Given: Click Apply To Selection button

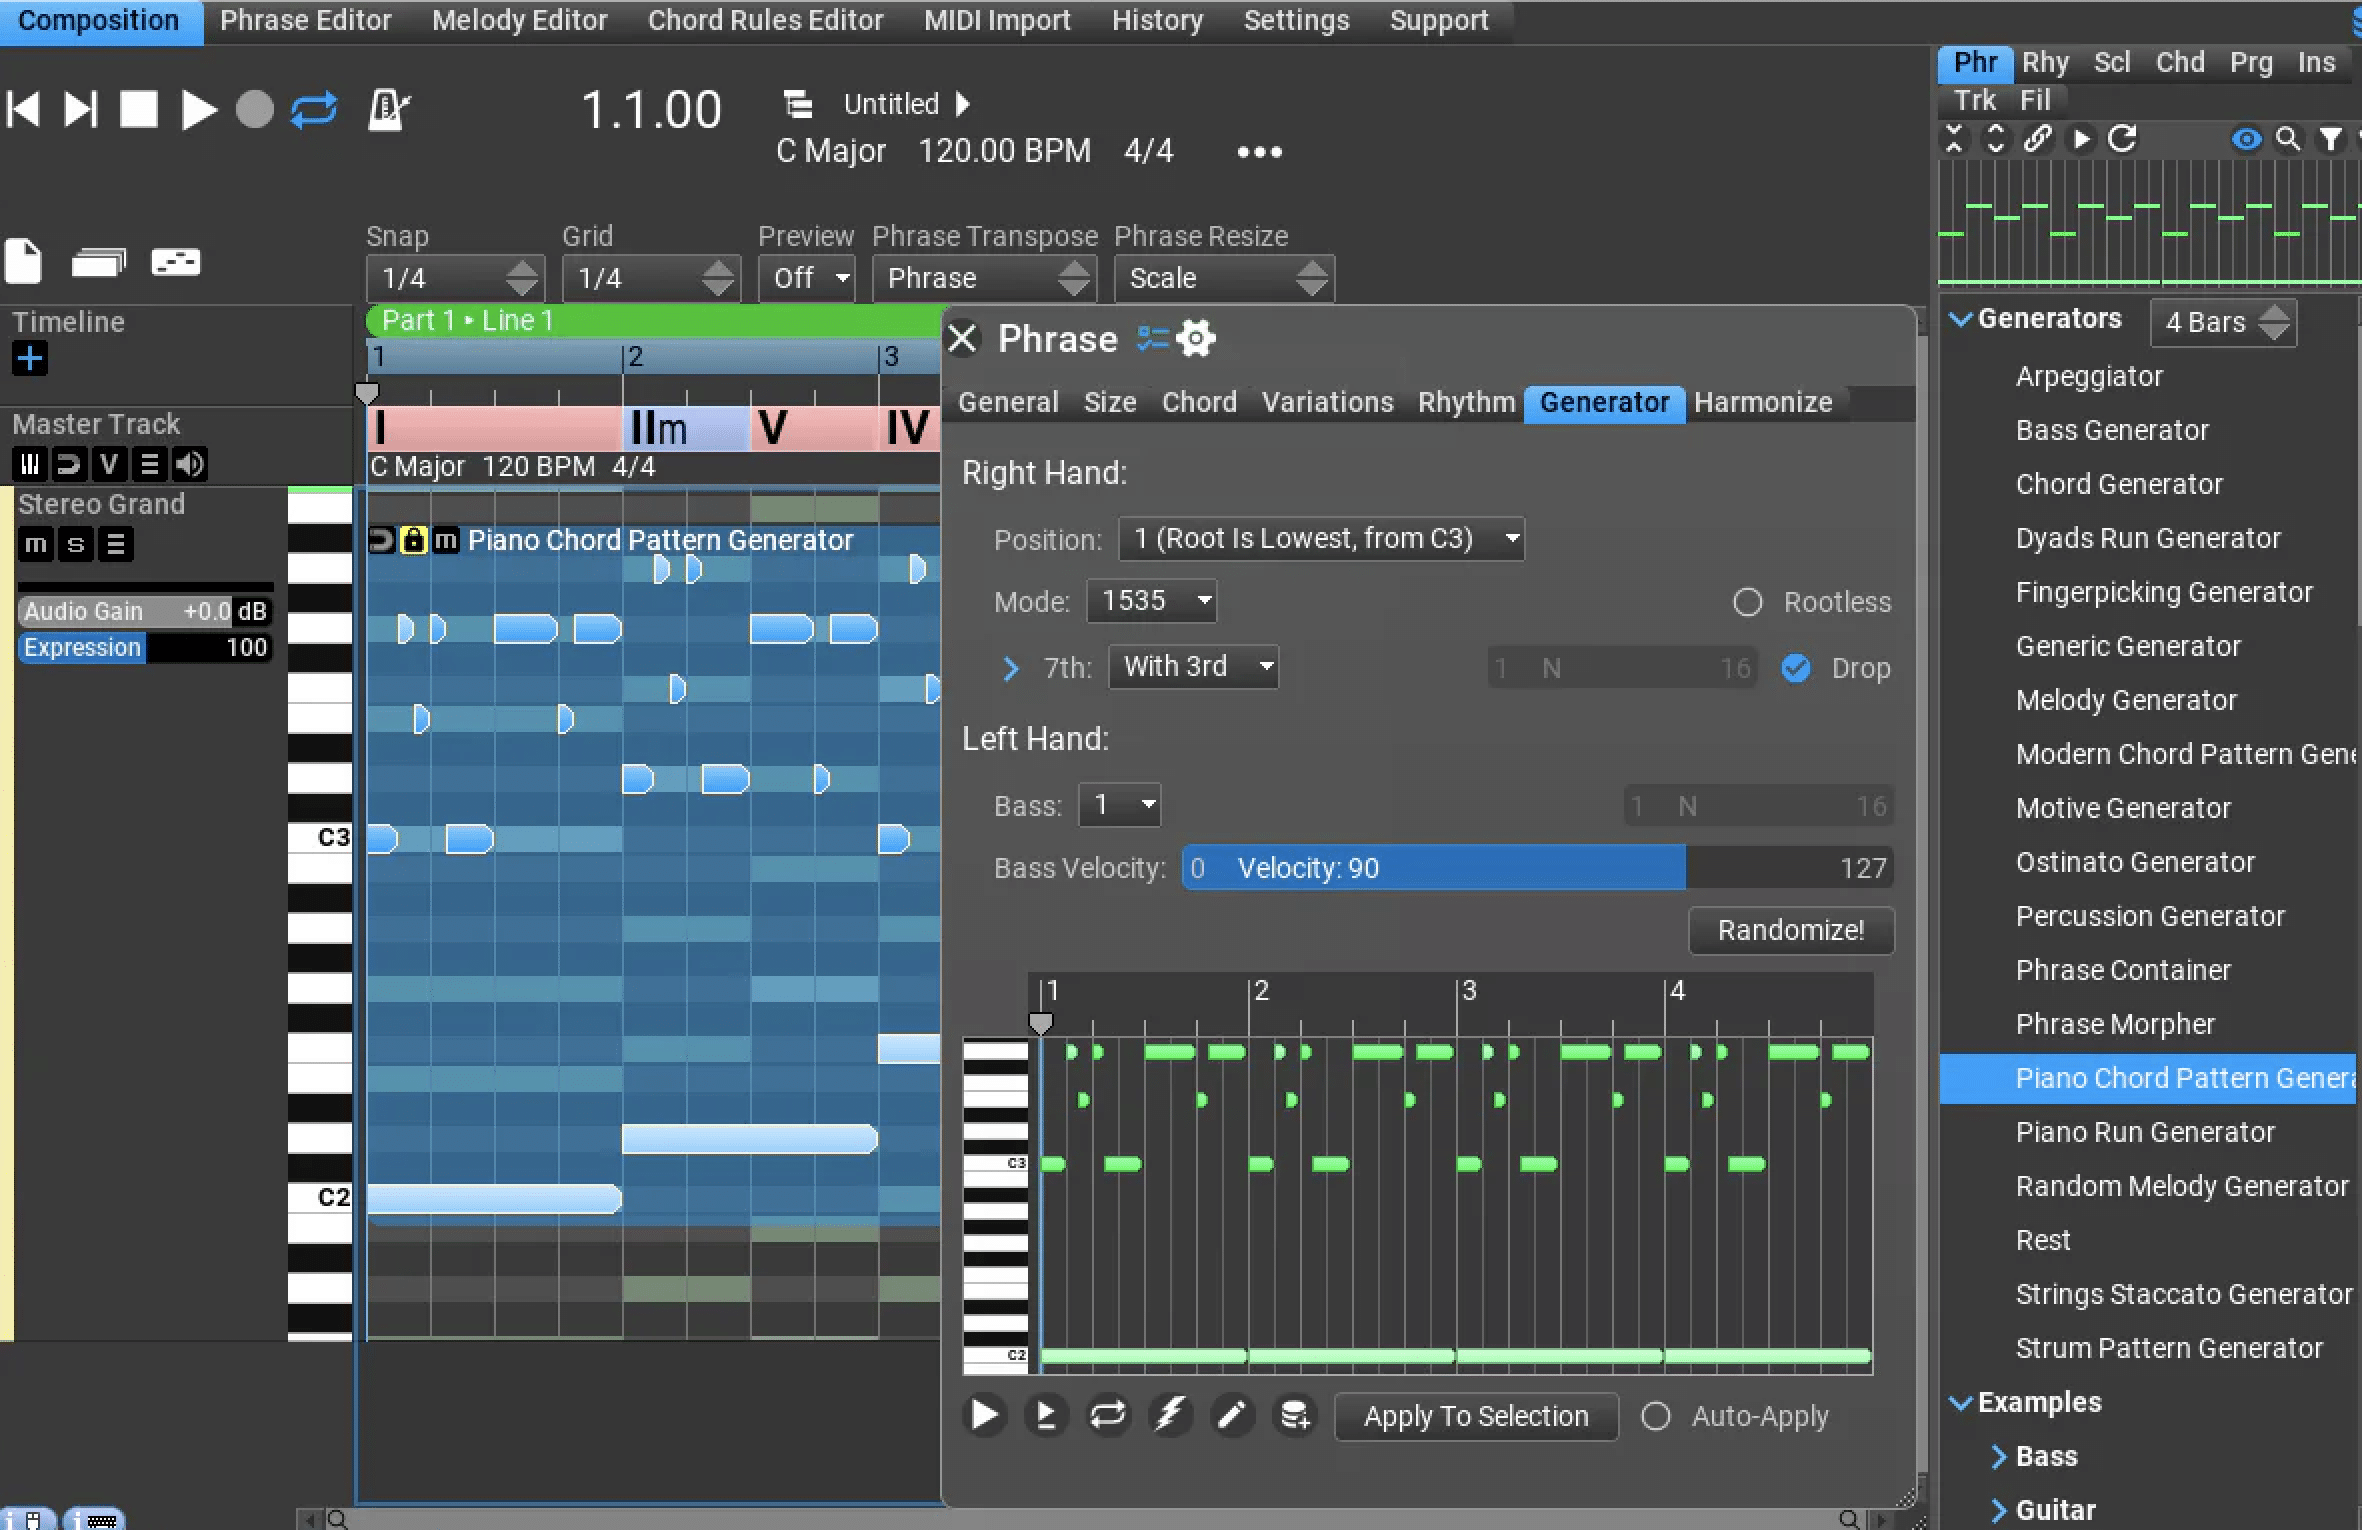Looking at the screenshot, I should [1475, 1415].
